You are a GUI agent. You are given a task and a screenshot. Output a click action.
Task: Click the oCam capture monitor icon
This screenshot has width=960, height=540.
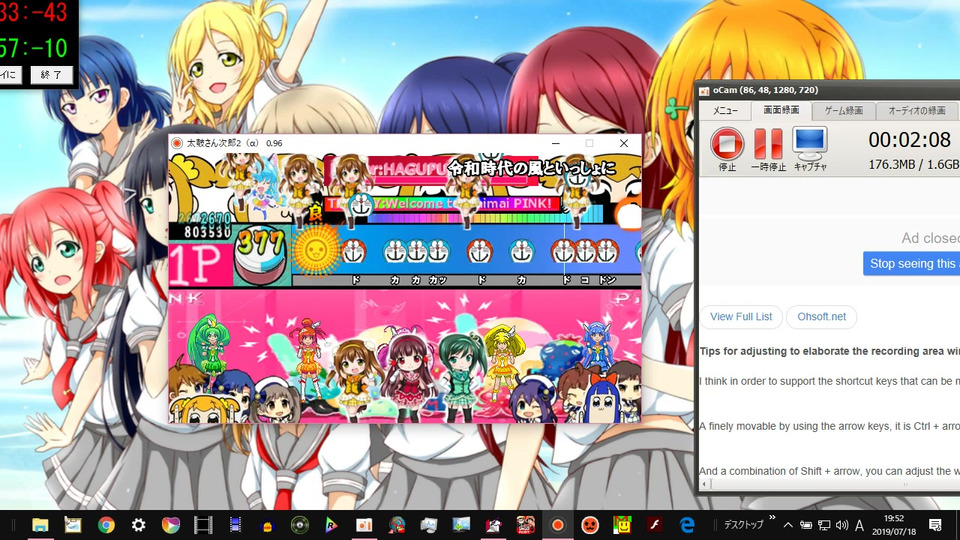[809, 143]
